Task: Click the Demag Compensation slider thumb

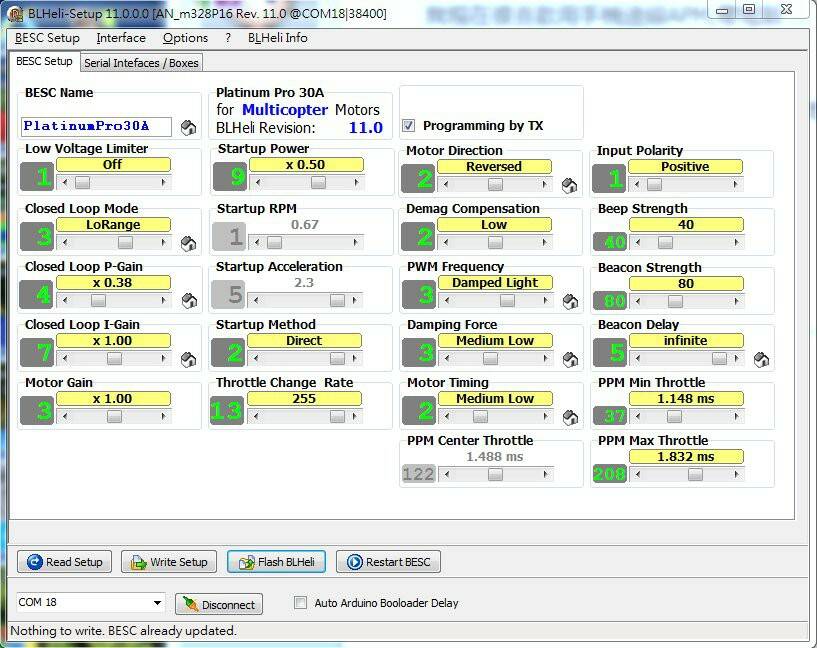Action: coord(495,242)
